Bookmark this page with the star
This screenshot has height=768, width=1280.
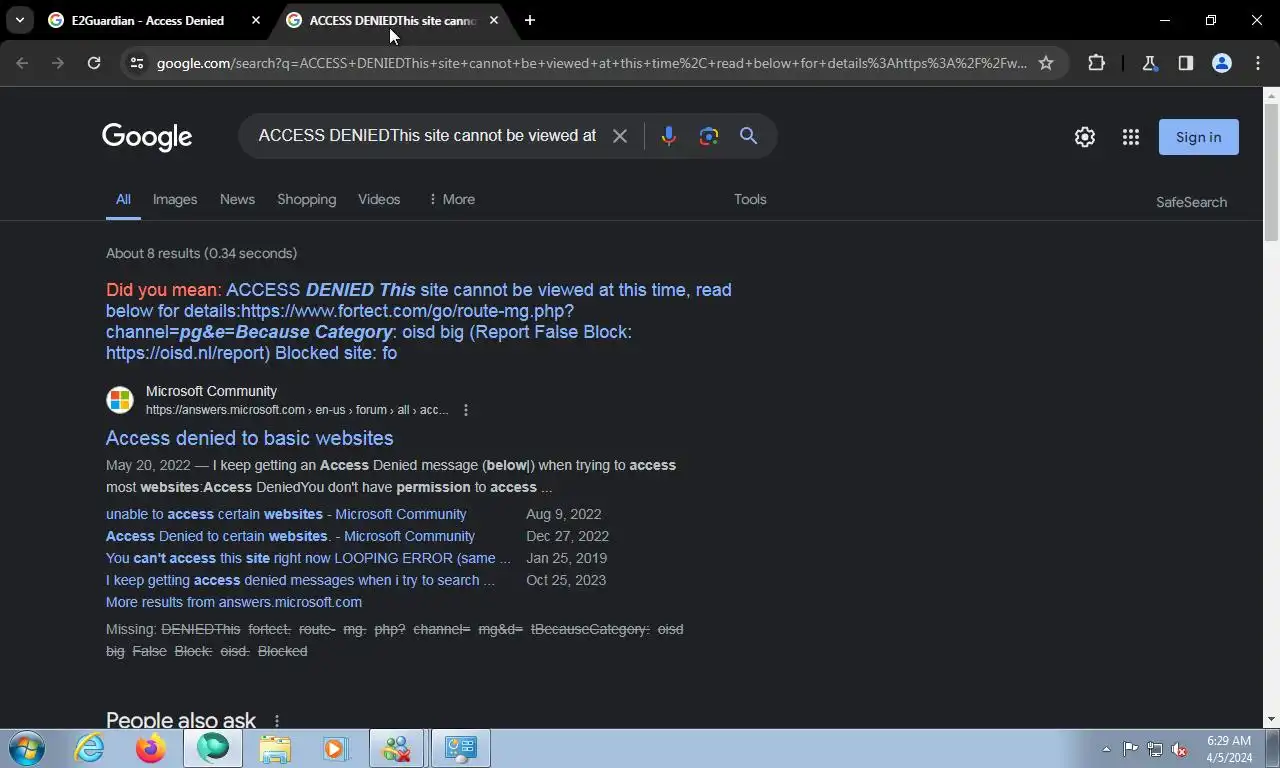click(x=1046, y=63)
